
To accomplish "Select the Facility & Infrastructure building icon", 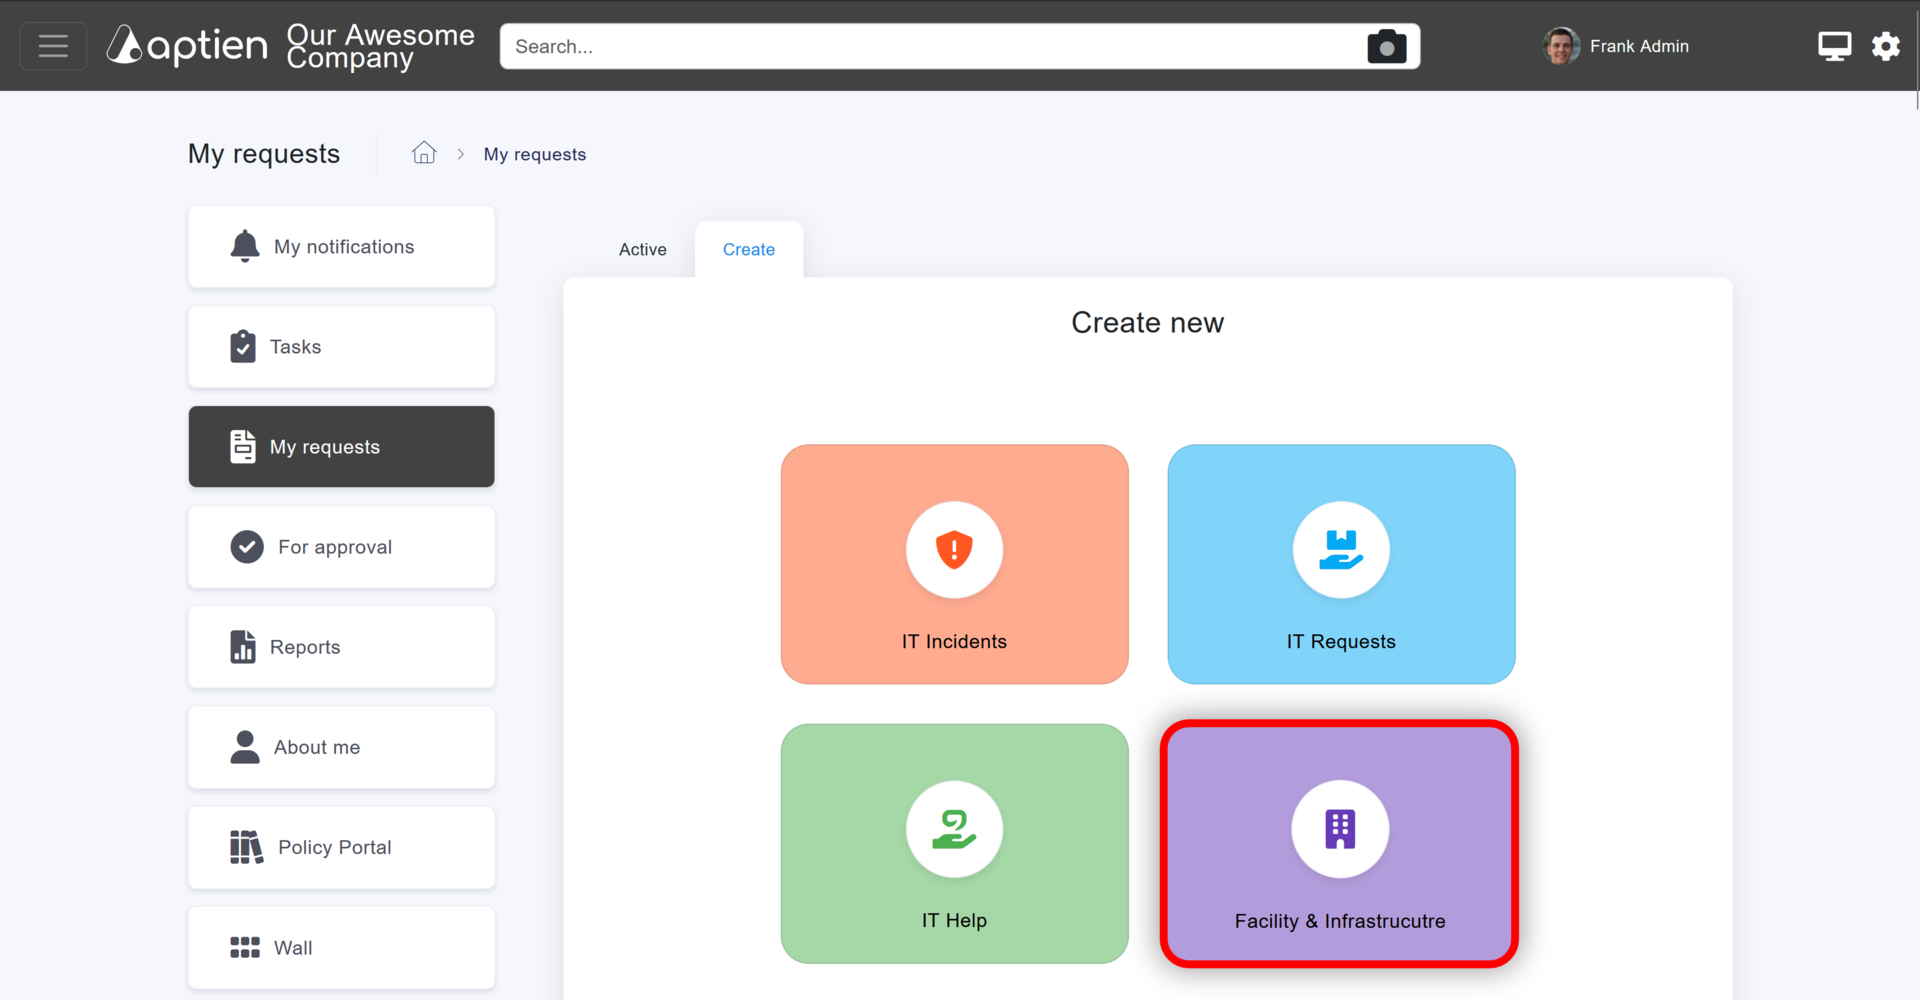I will pyautogui.click(x=1340, y=829).
